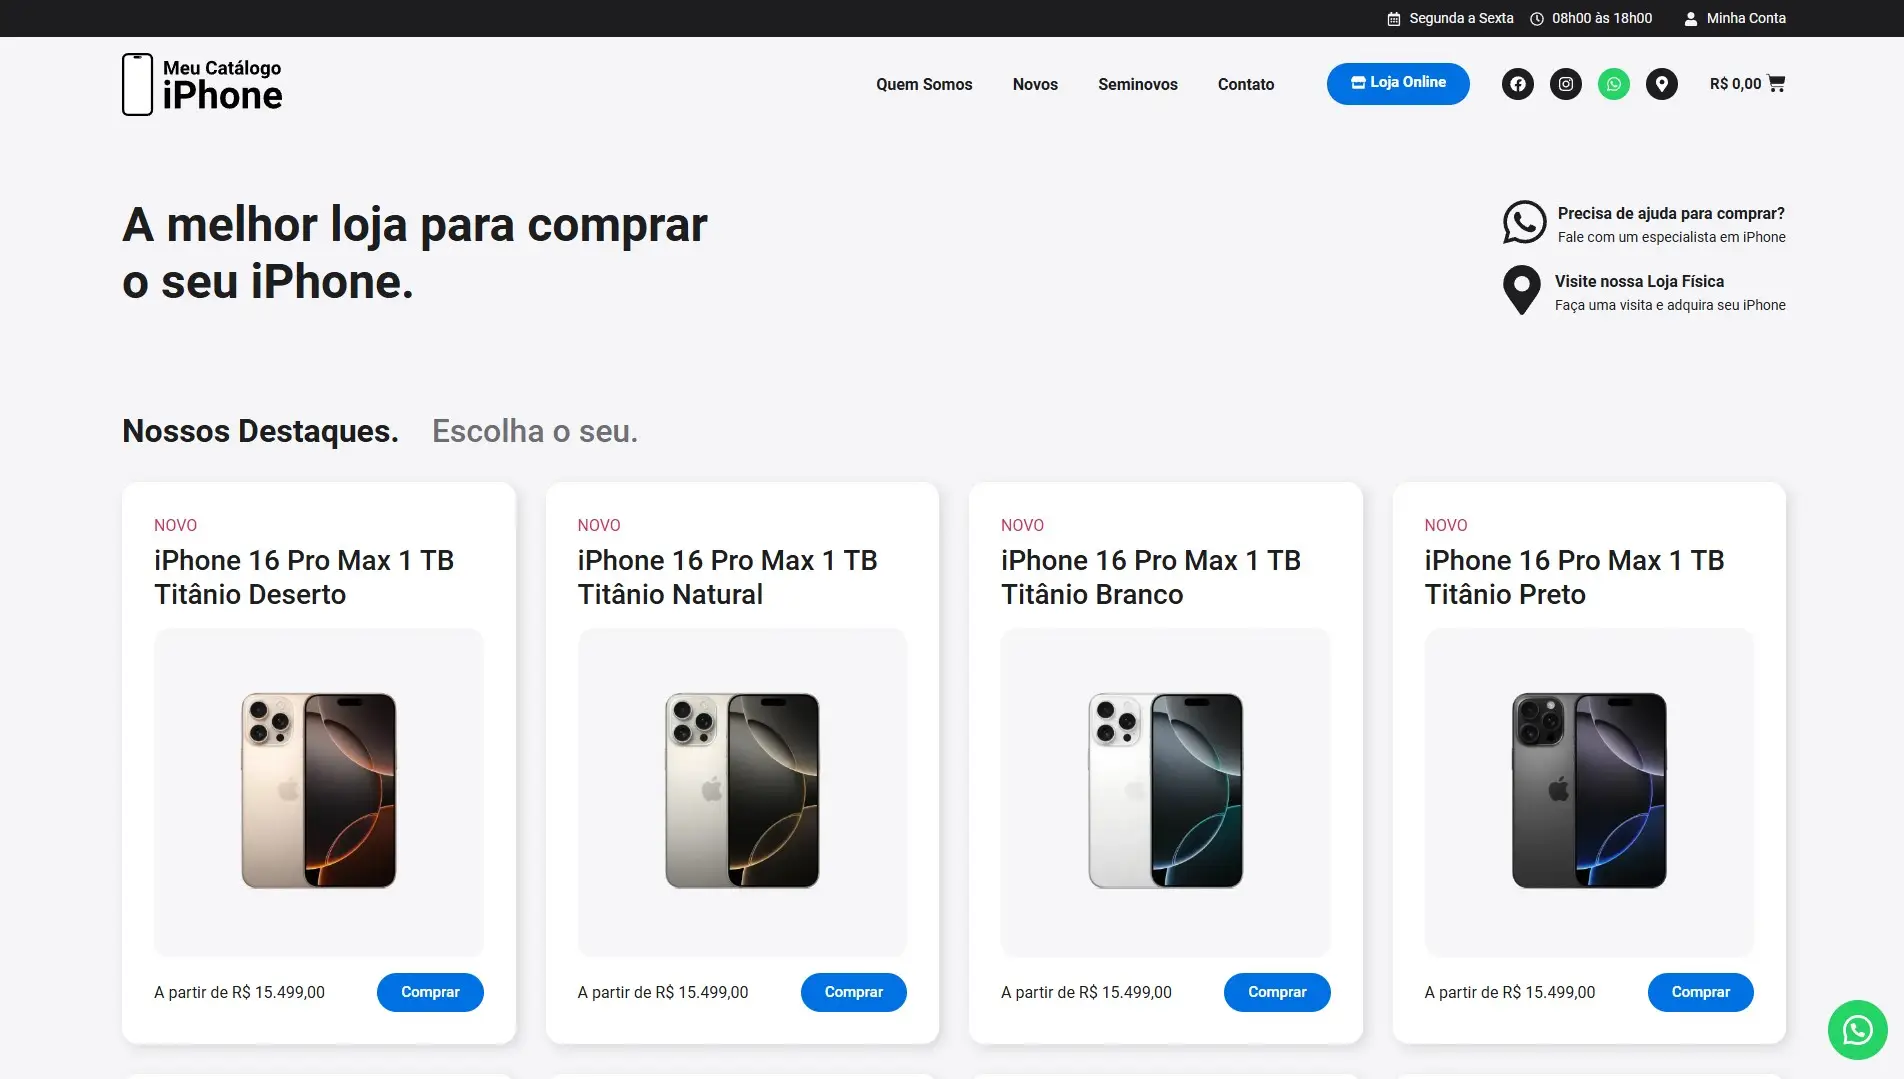Click the Precisa de ajuda para comprar link
The width and height of the screenshot is (1904, 1079).
(x=1671, y=213)
